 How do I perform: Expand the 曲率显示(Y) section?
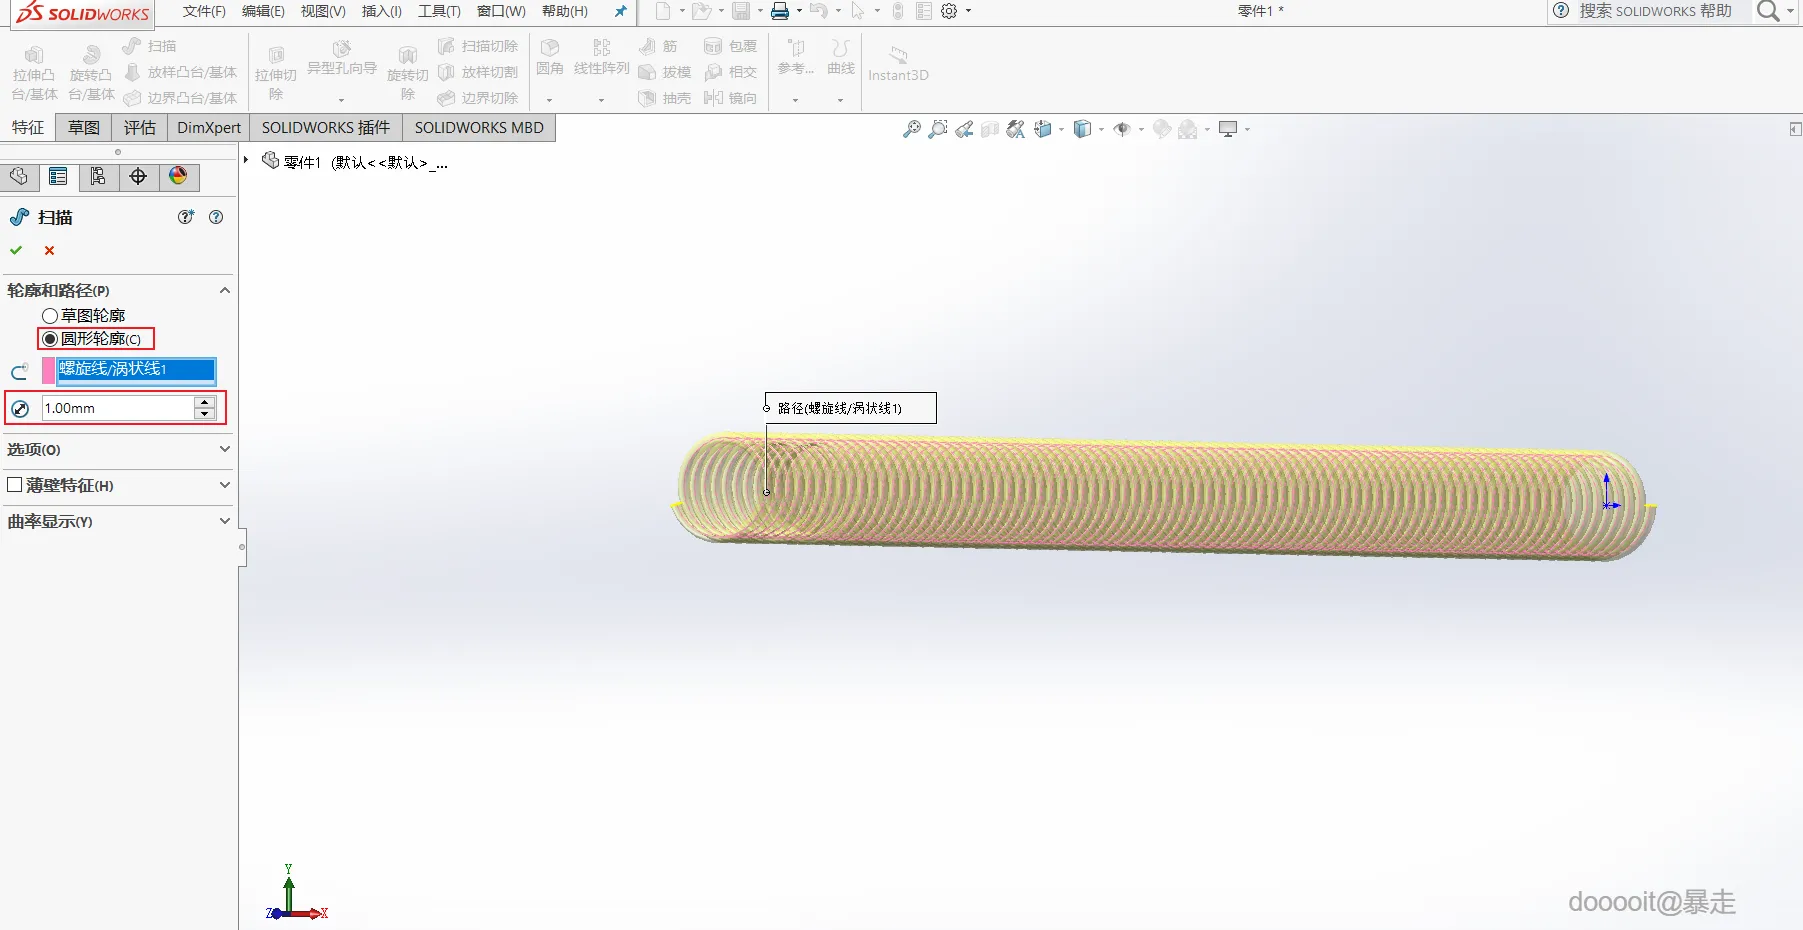[225, 521]
